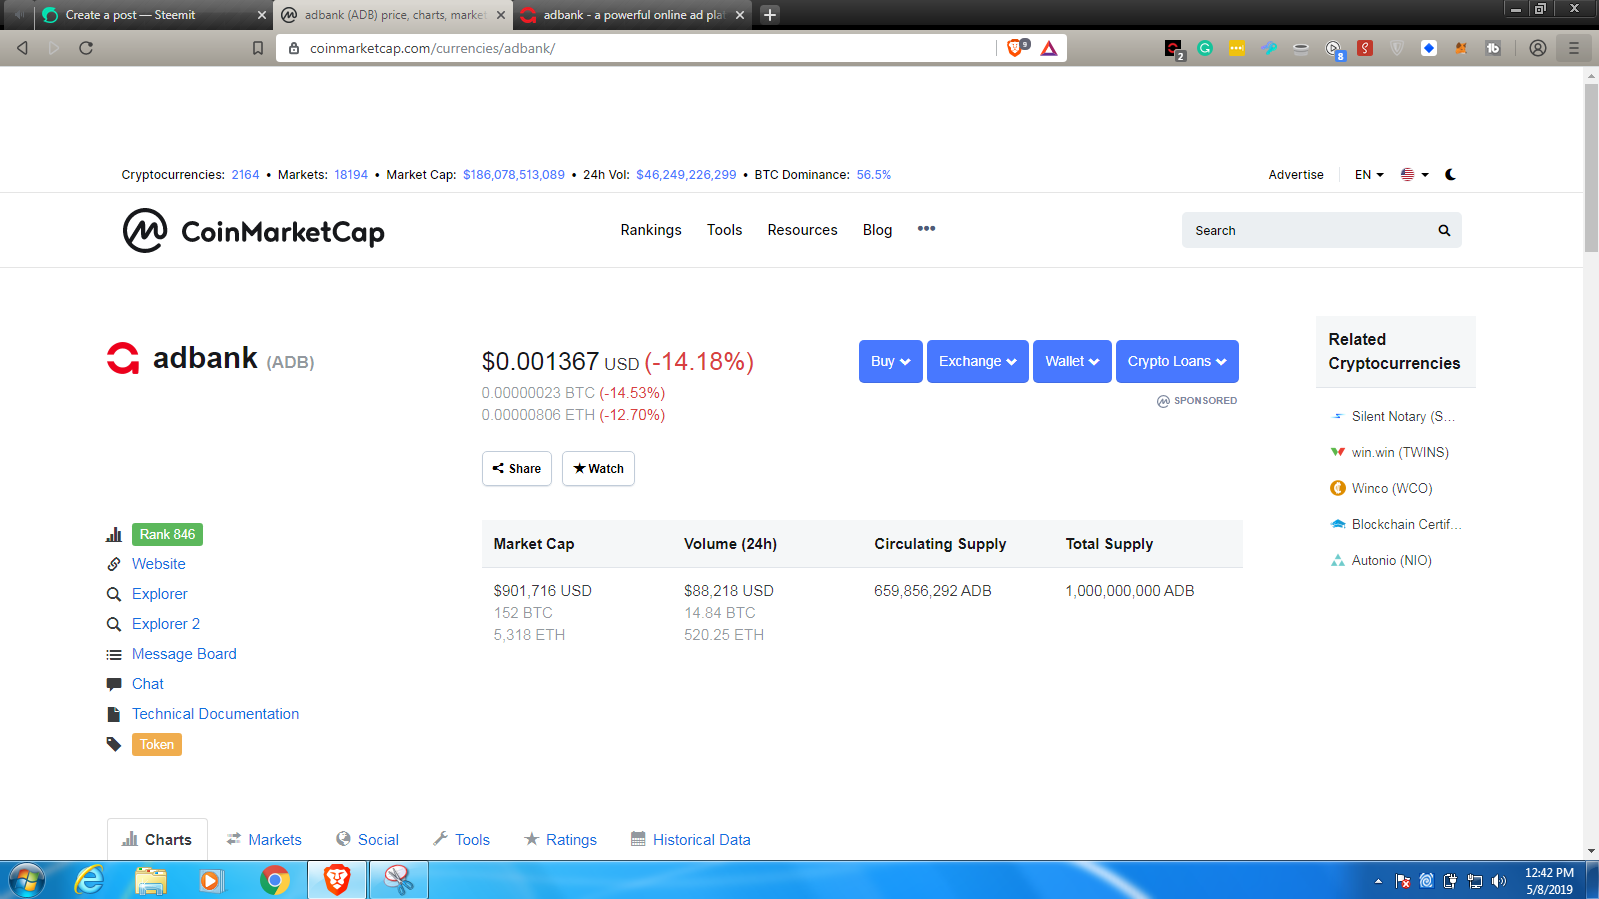Click the Advertise link
Screen dimensions: 1599x899
(1296, 174)
